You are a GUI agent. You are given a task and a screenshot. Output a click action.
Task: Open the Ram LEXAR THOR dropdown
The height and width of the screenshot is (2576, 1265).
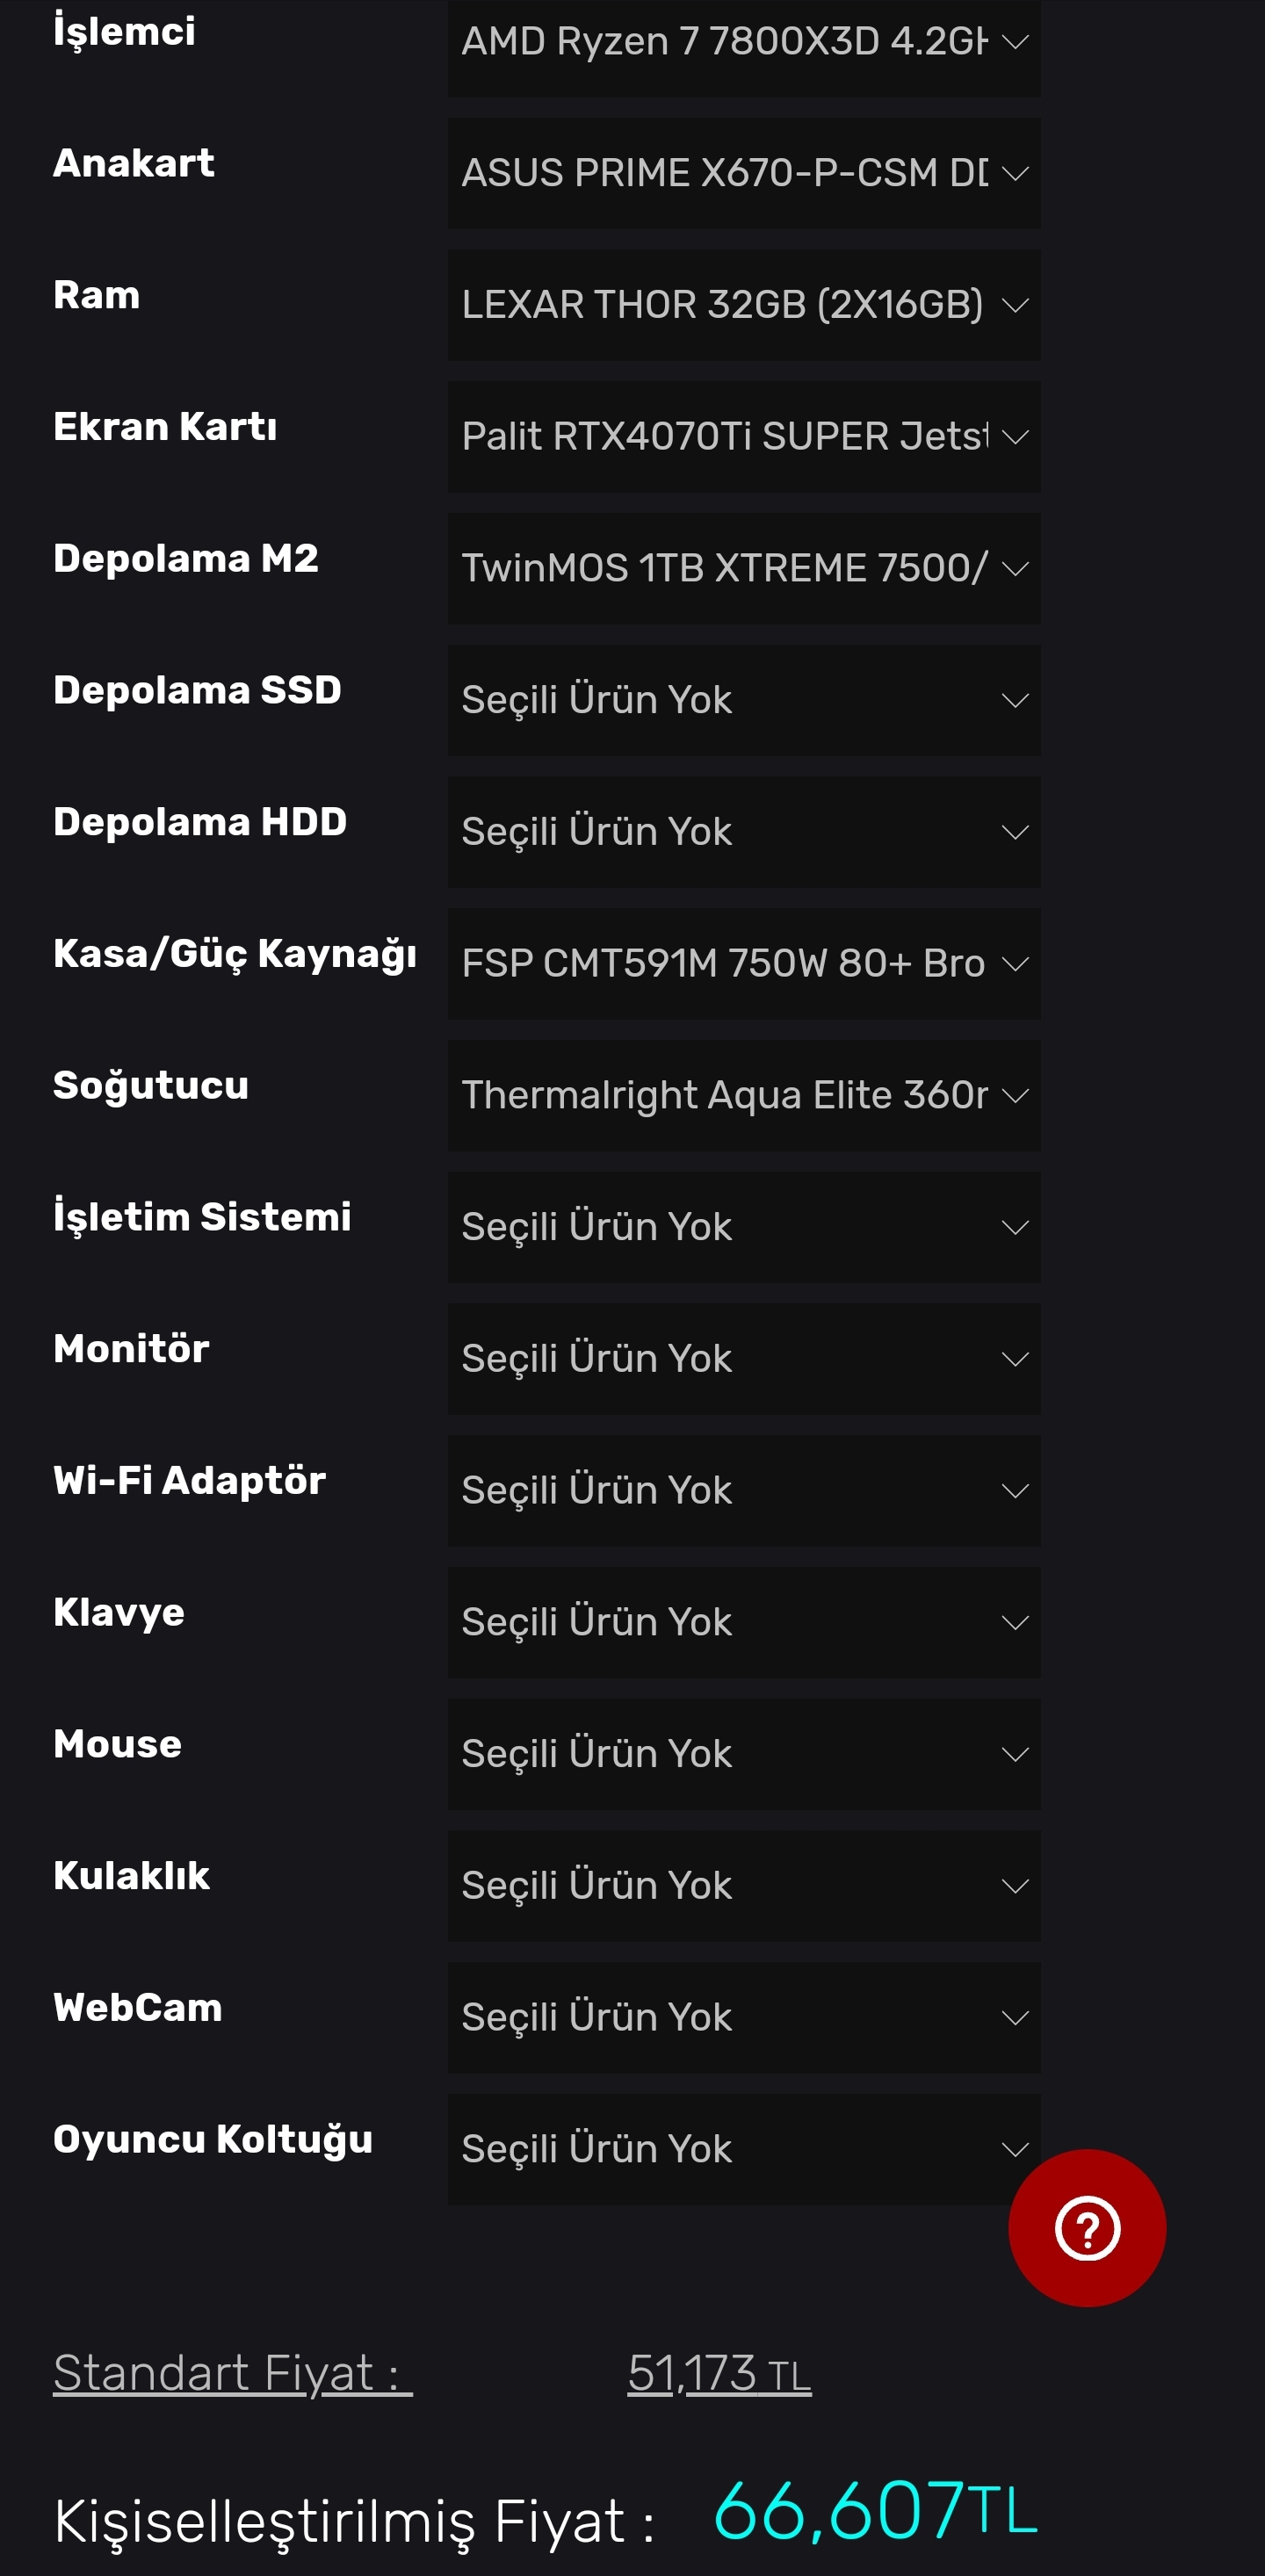click(743, 305)
